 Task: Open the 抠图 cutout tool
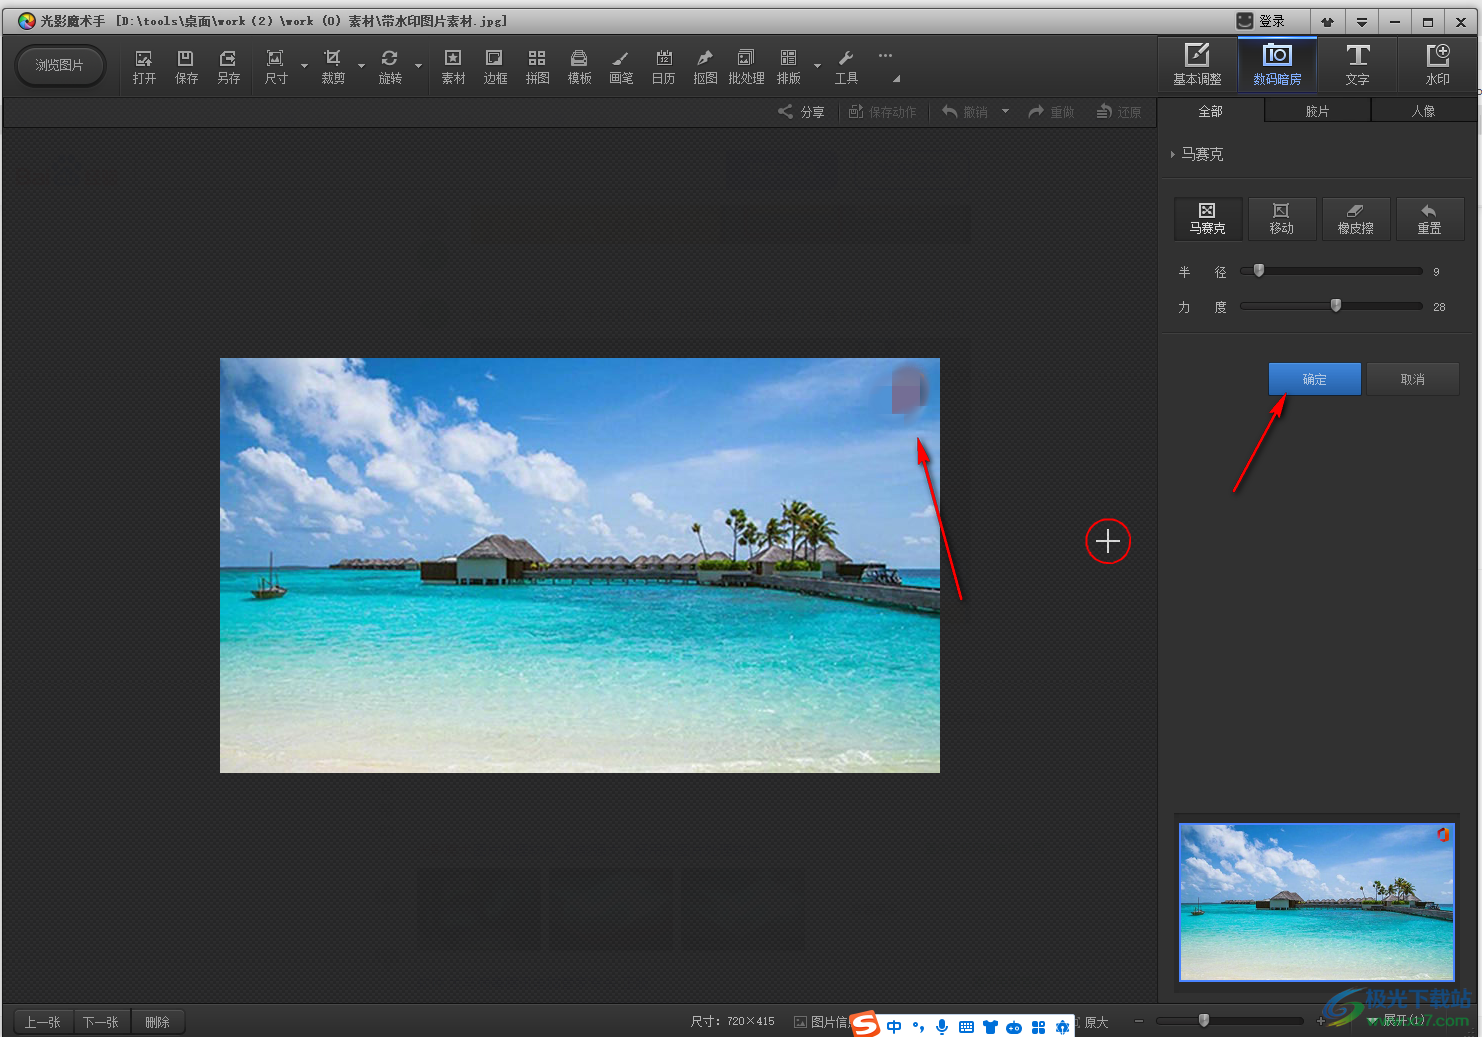(x=705, y=67)
